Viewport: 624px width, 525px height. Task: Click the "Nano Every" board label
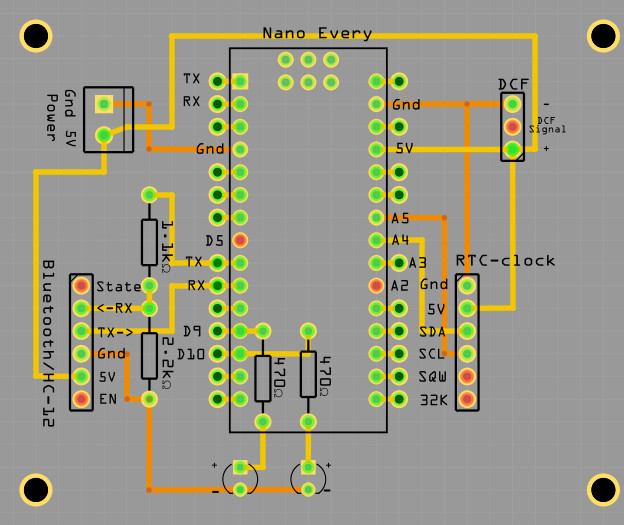[x=317, y=33]
